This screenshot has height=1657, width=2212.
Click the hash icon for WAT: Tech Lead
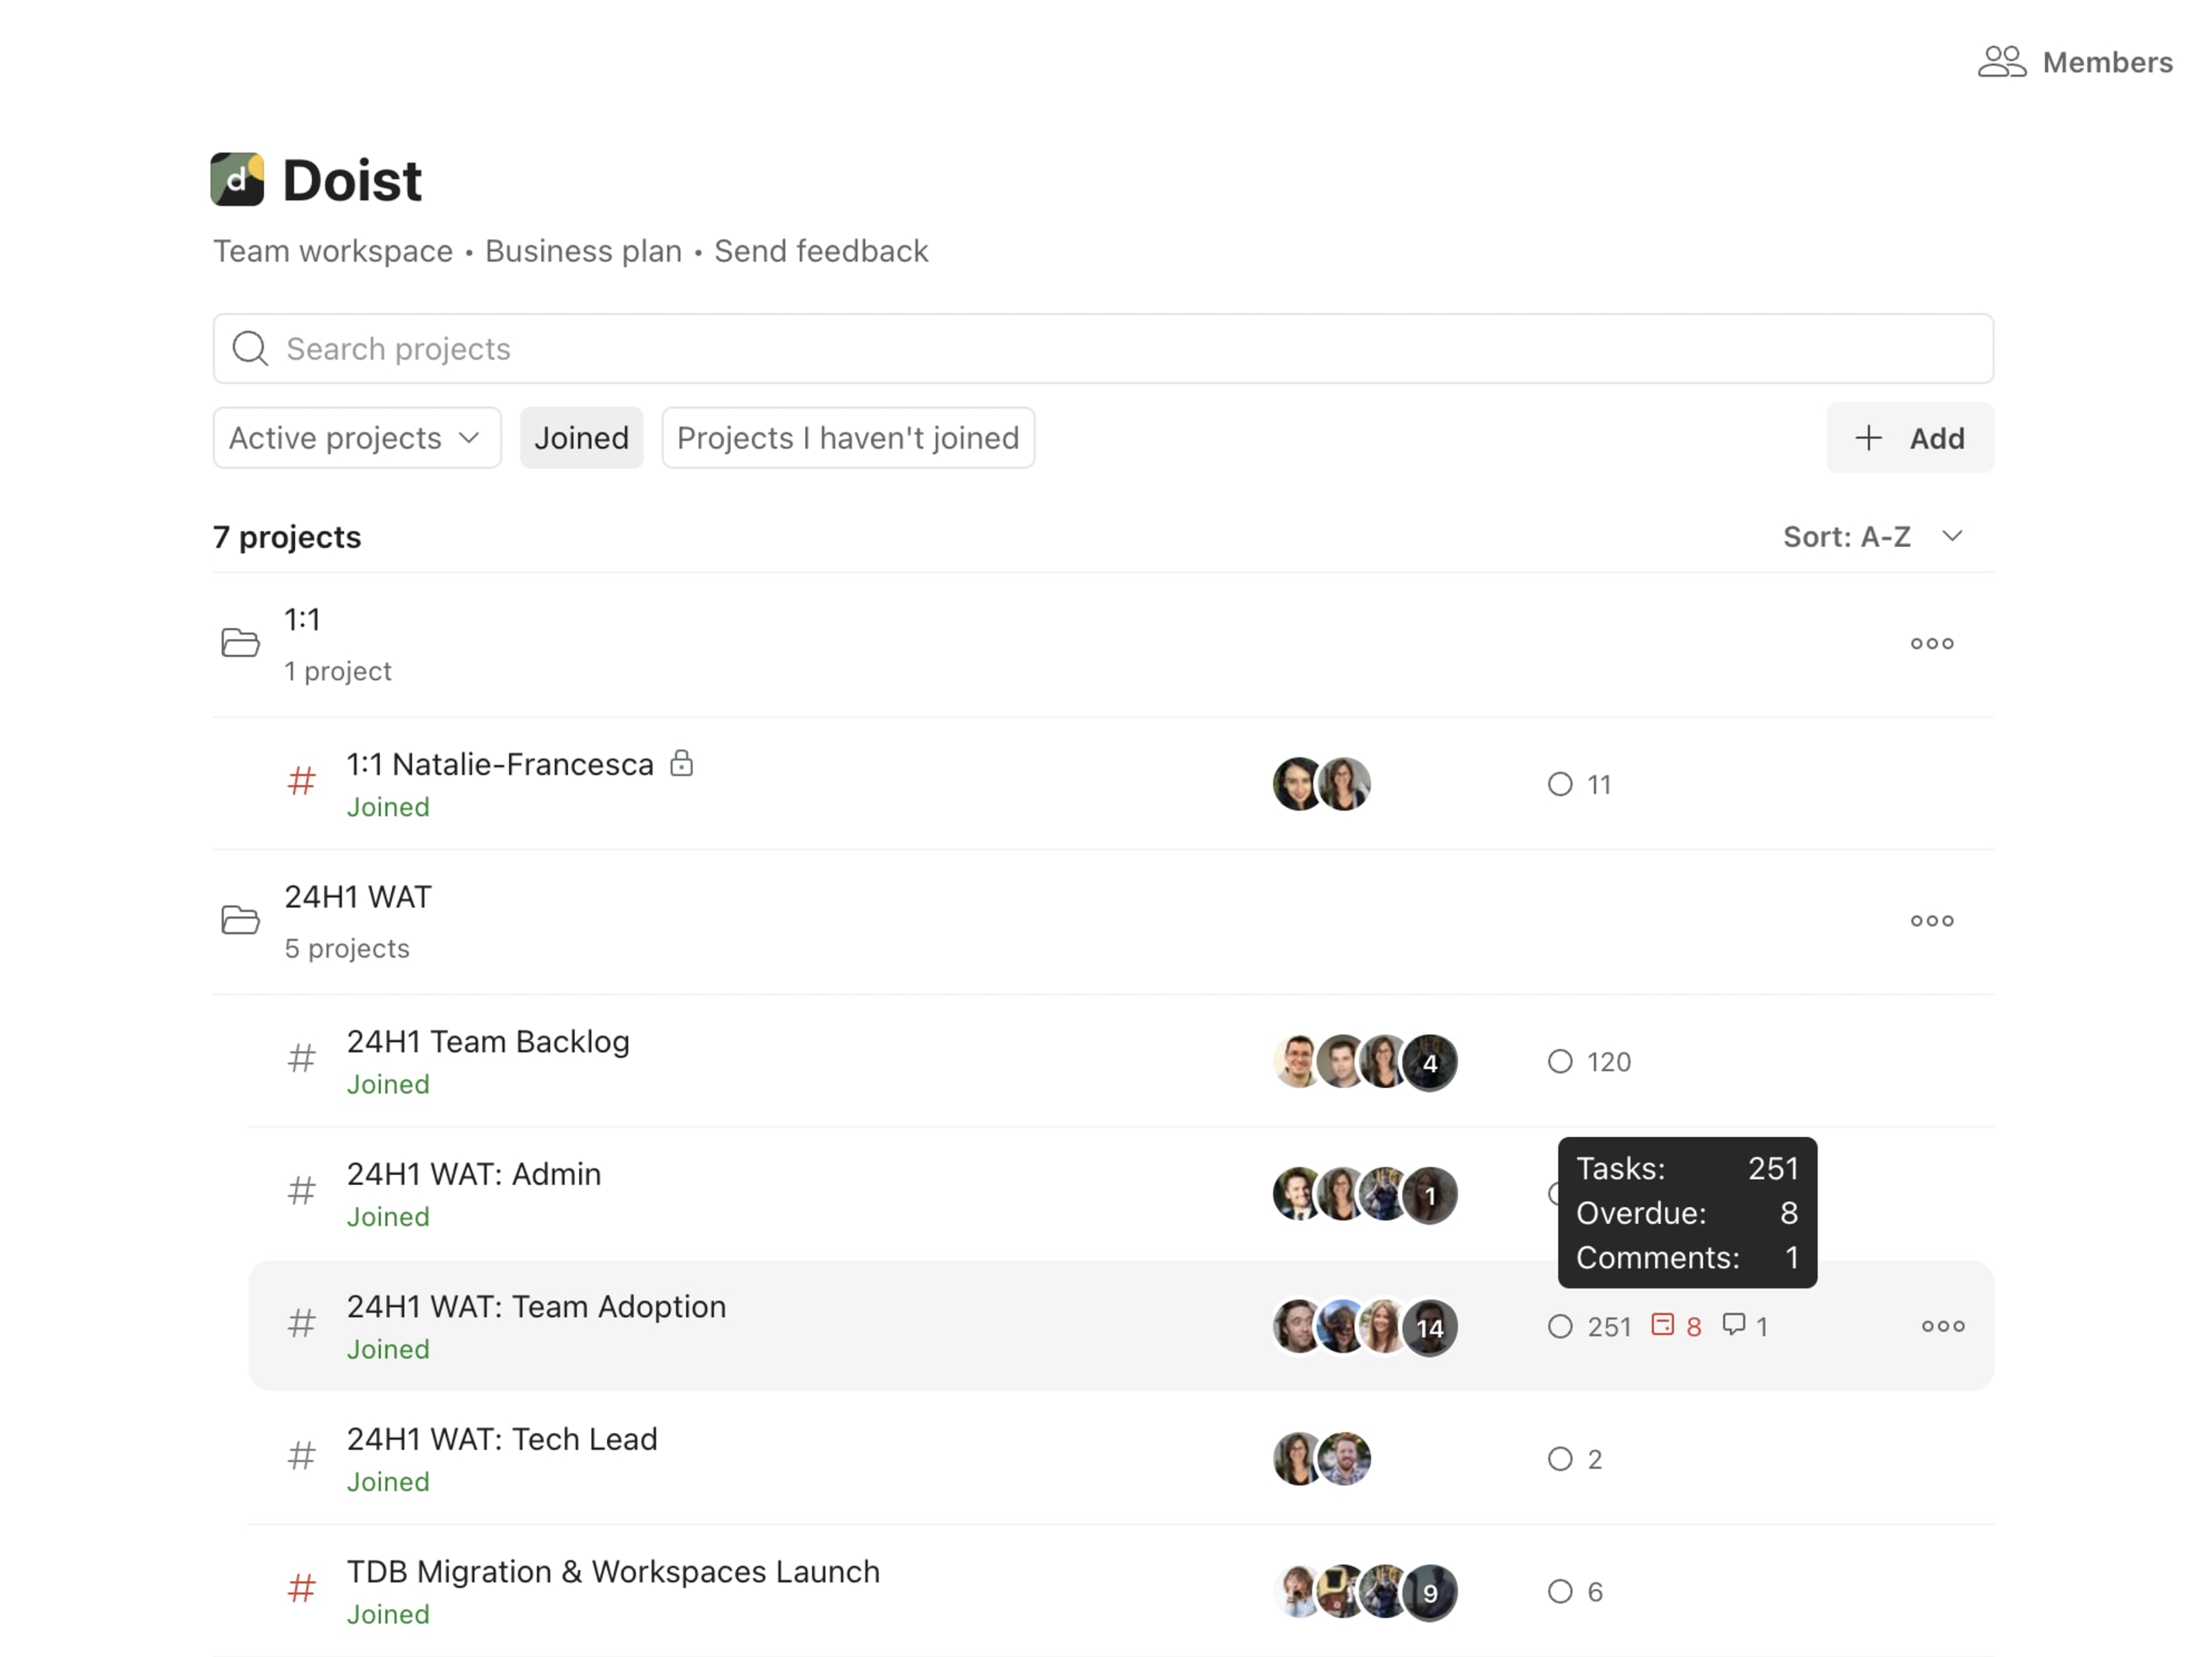pyautogui.click(x=301, y=1456)
